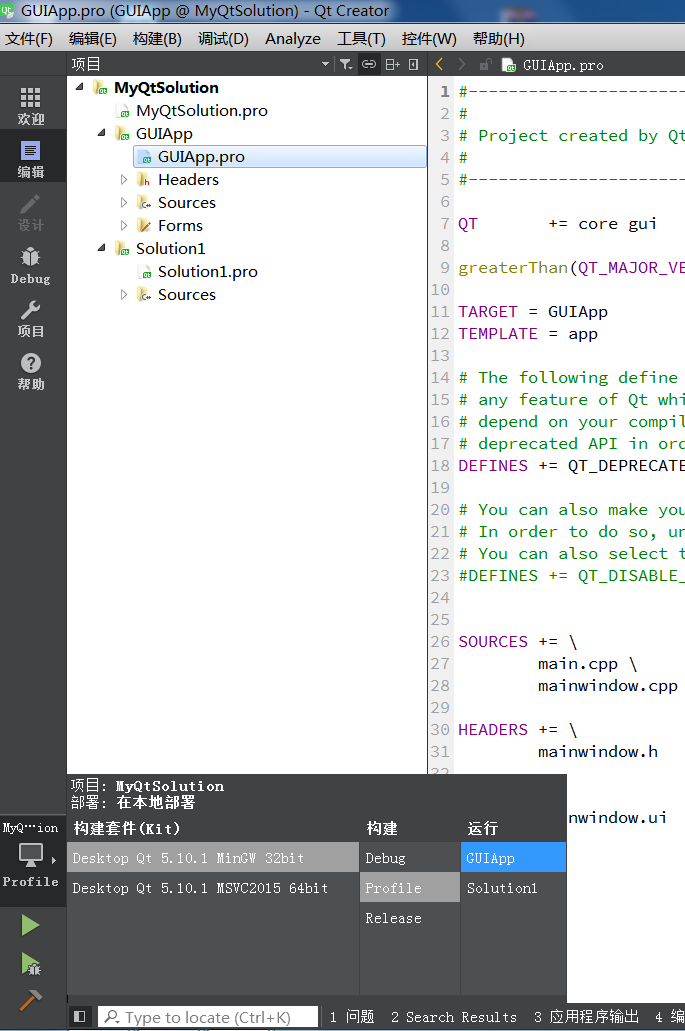Choose Desktop Qt 5.10.1 MinGW 32bit kit
This screenshot has width=685, height=1031.
pos(212,857)
